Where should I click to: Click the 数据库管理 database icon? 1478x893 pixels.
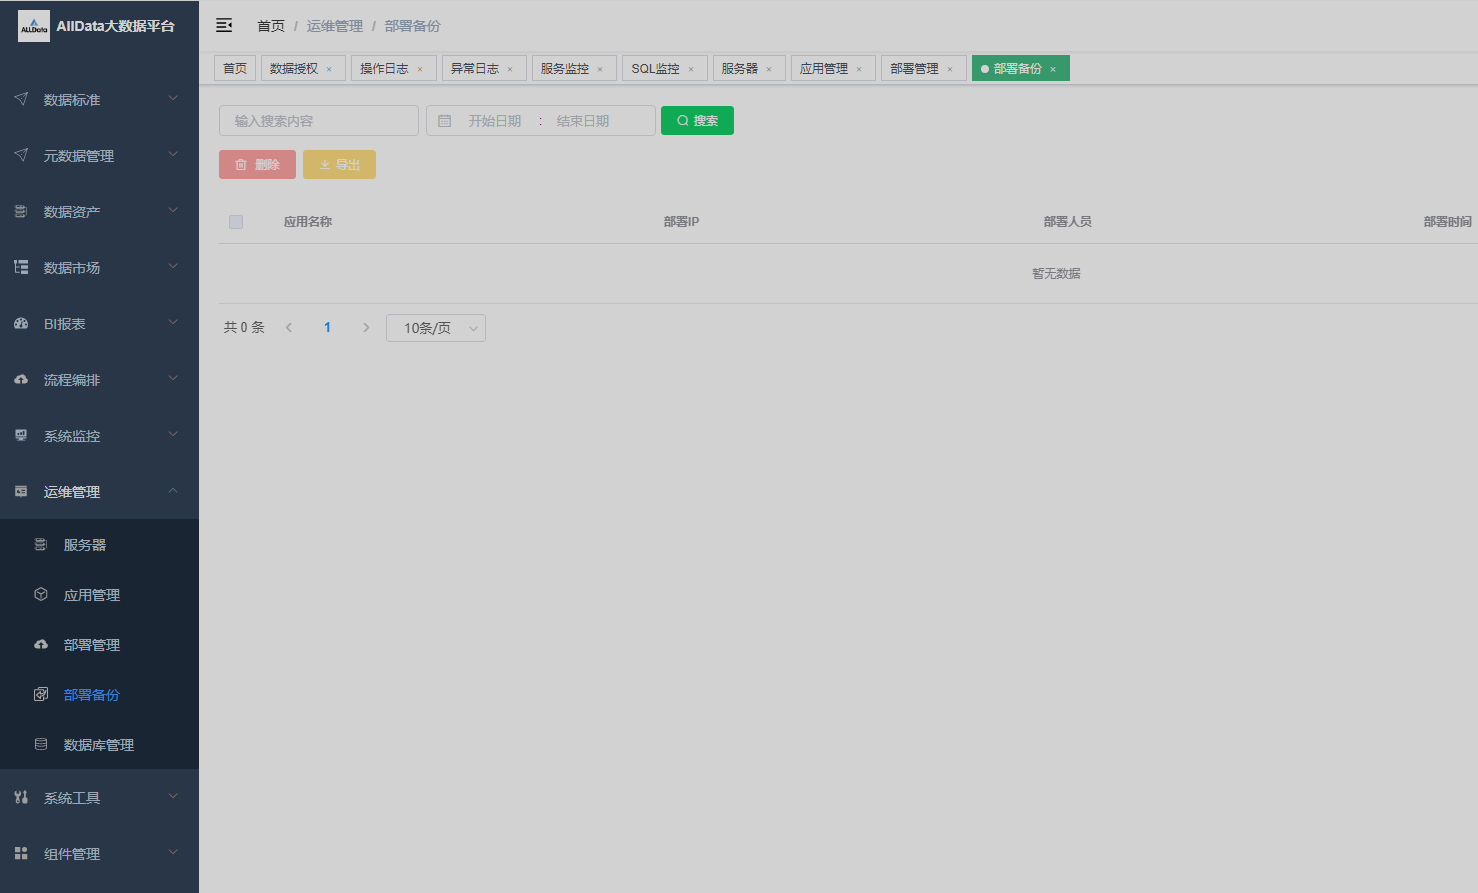(x=41, y=745)
